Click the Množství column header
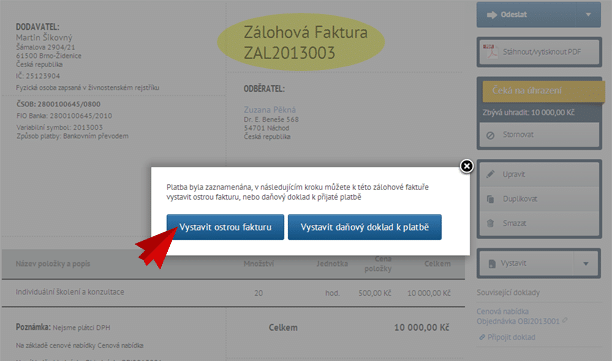 point(258,264)
